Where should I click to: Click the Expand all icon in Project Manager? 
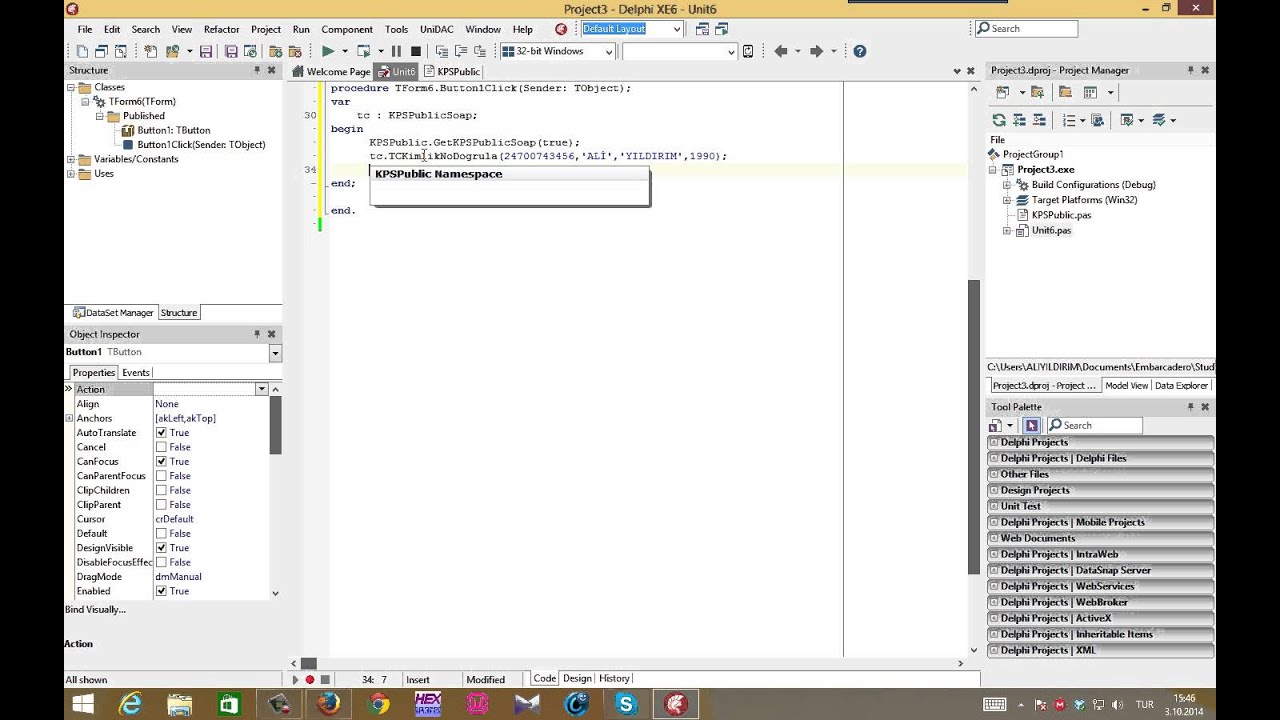coord(1019,120)
